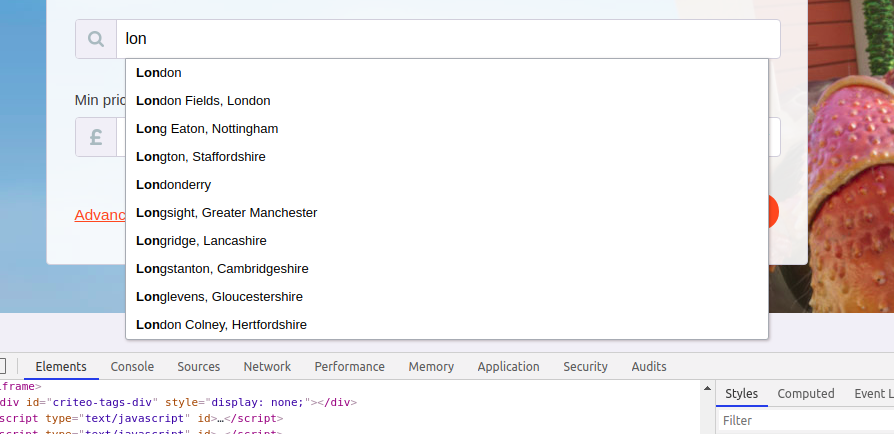The height and width of the screenshot is (434, 894).
Task: Open the Application tab
Action: (x=509, y=366)
